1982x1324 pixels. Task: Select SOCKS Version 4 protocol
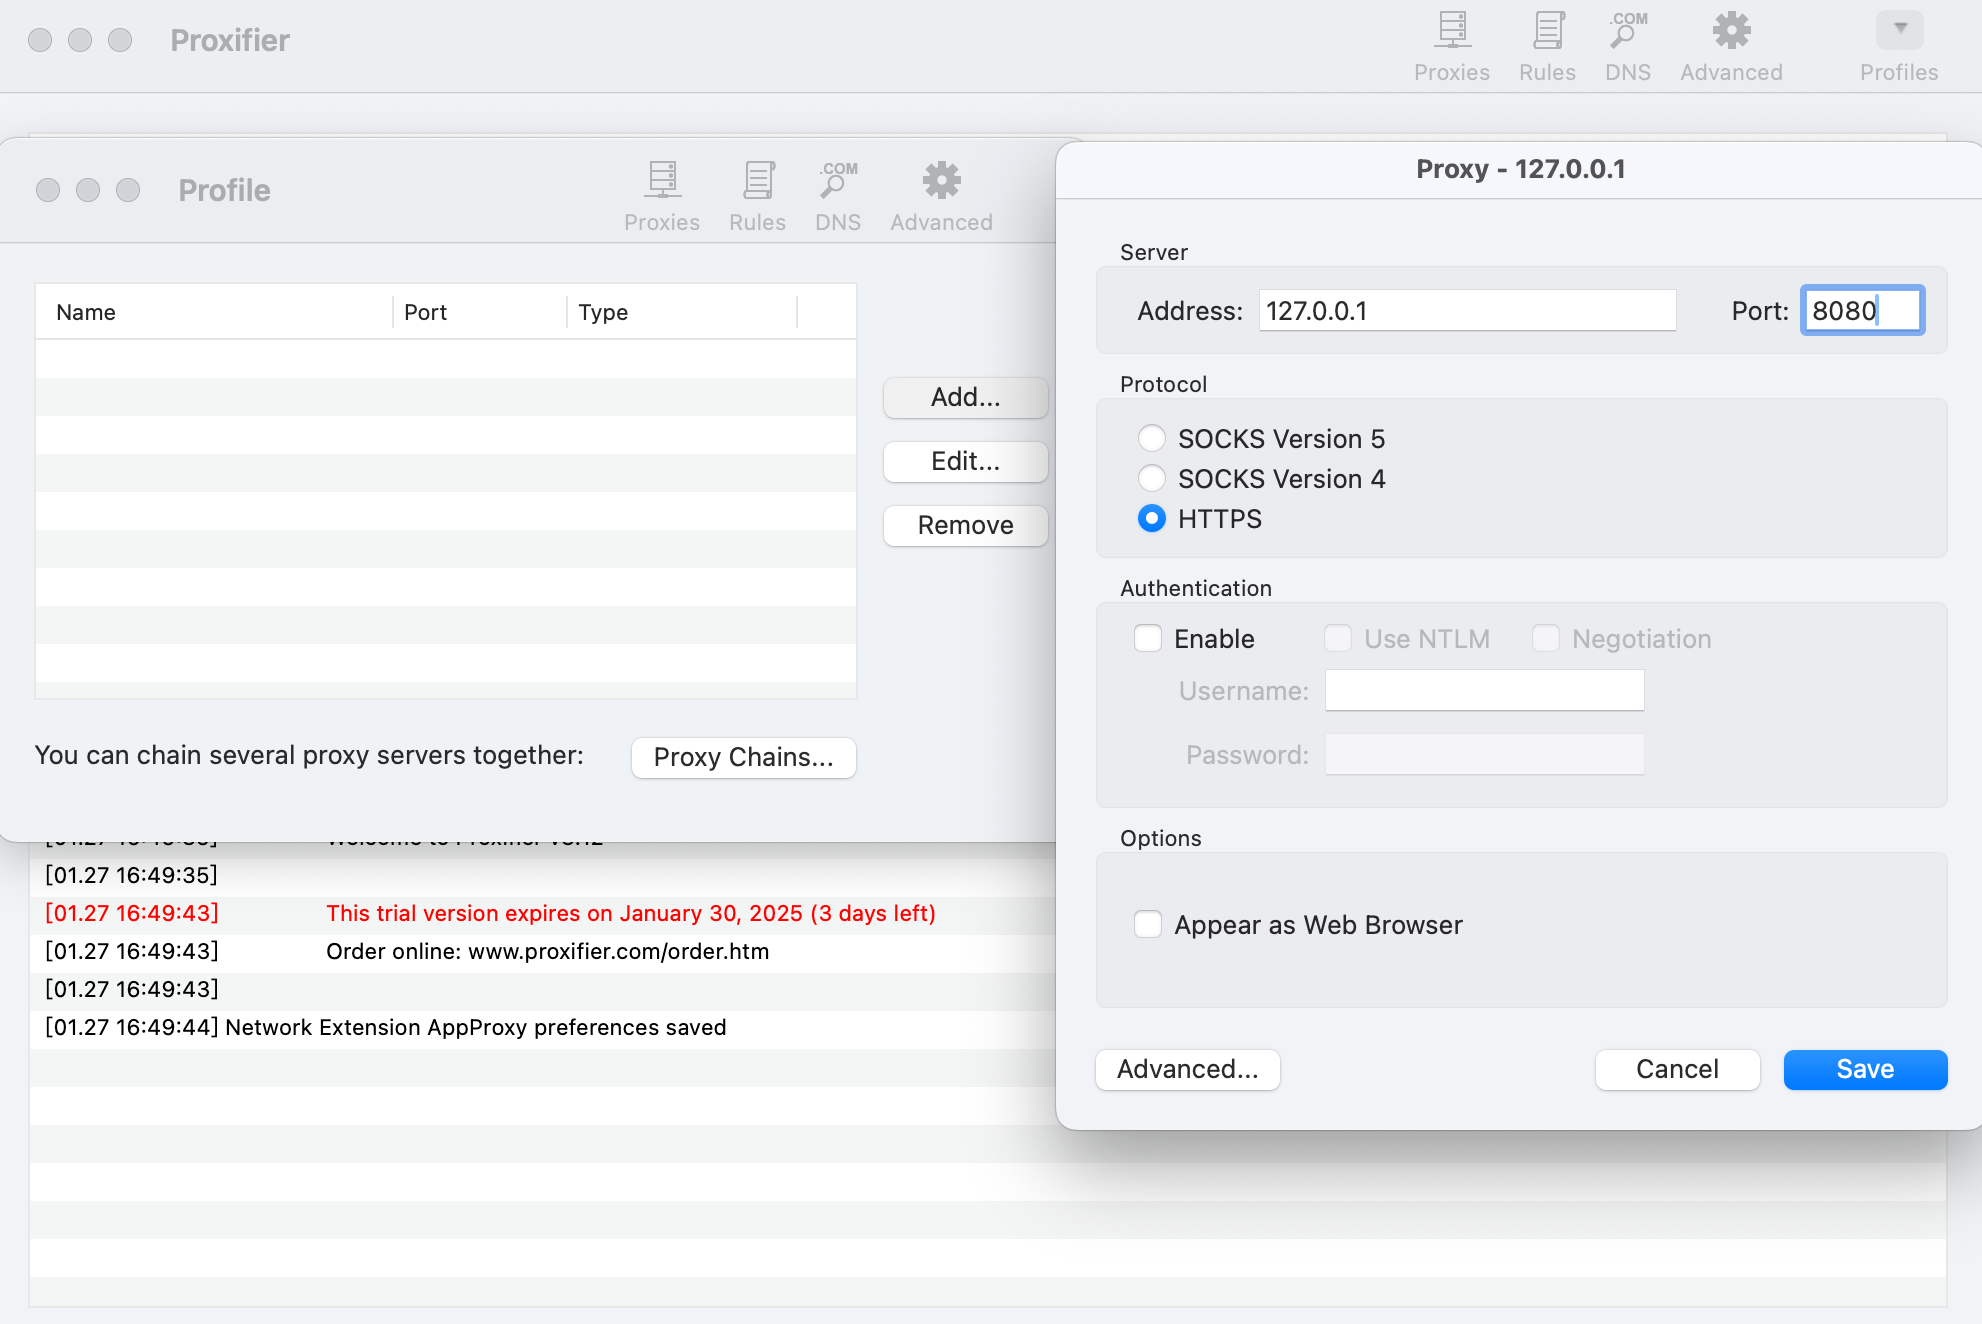click(1152, 478)
